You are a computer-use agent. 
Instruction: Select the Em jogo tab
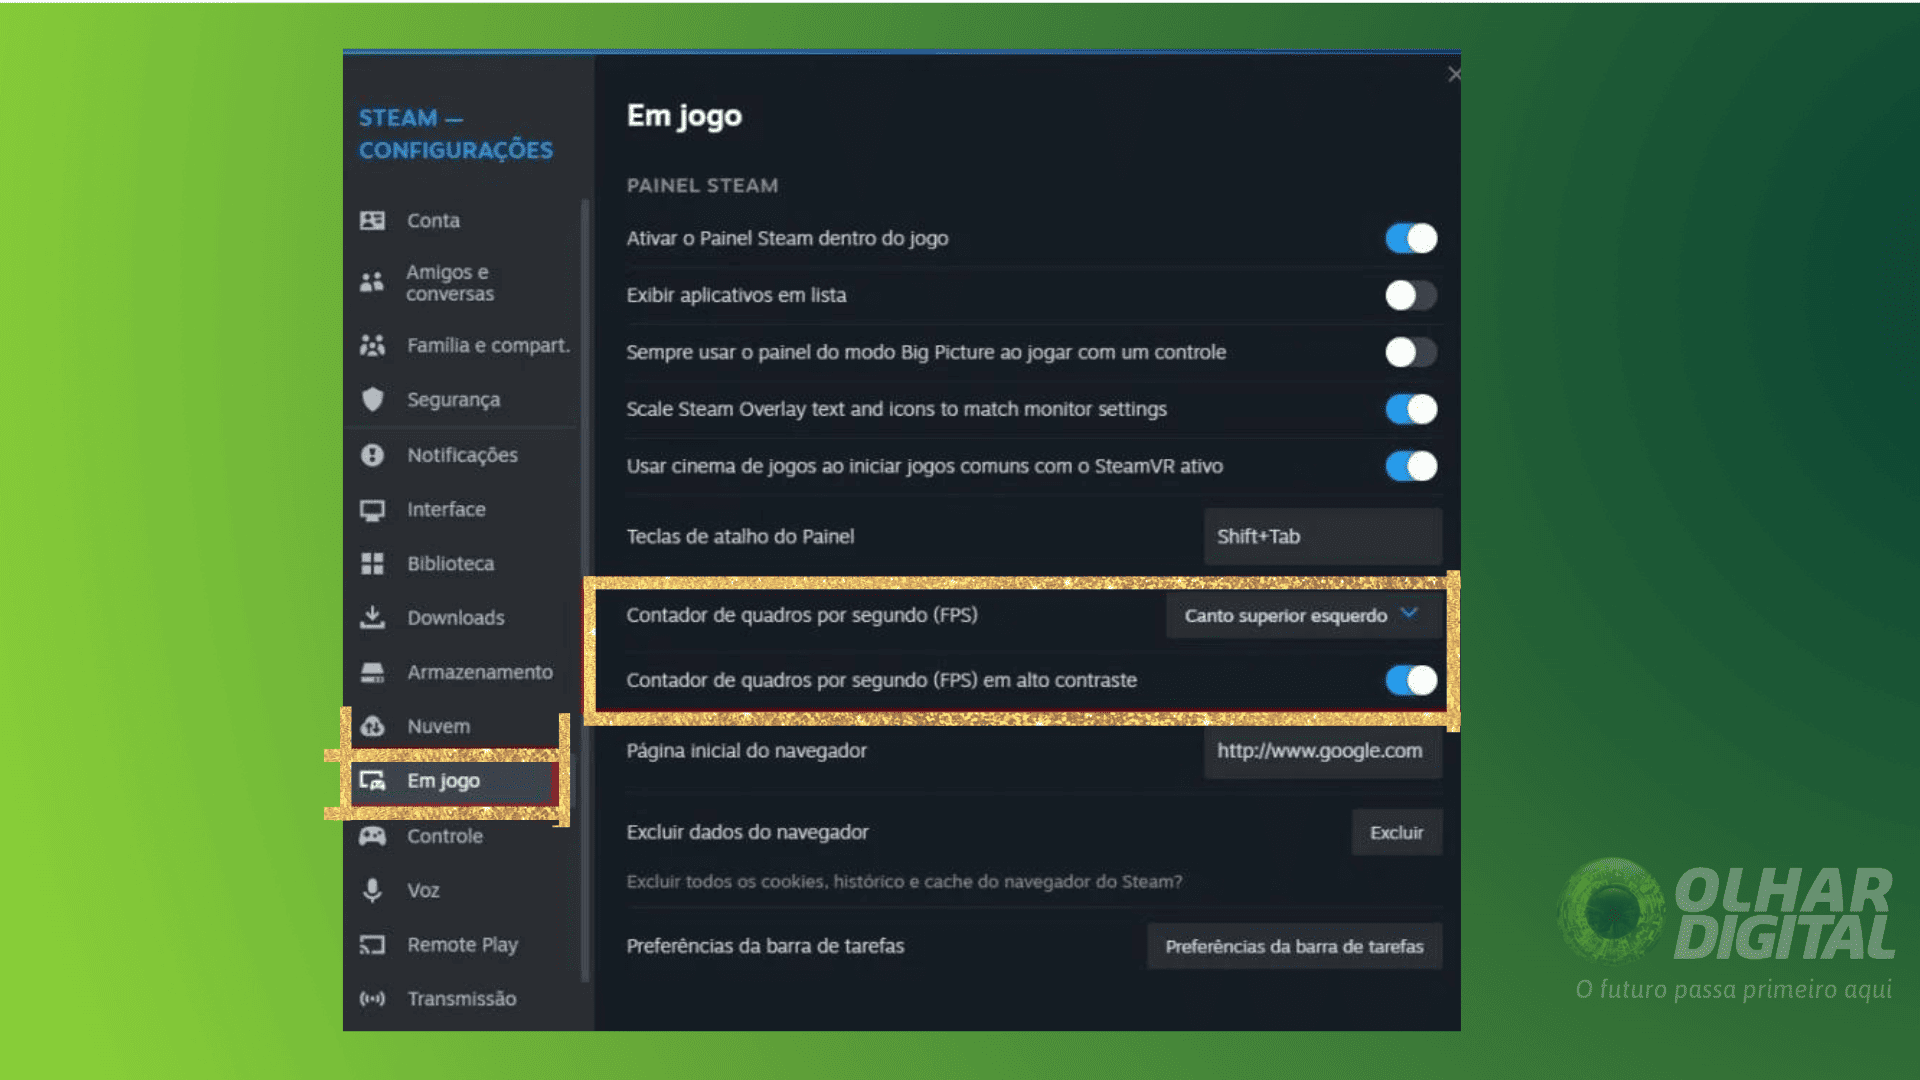coord(455,781)
